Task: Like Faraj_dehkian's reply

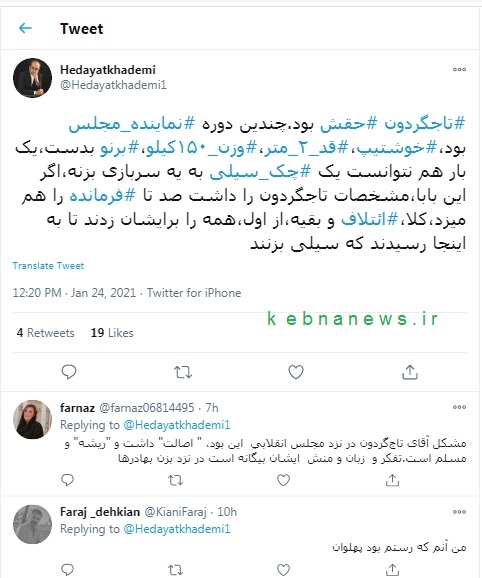Action: tap(283, 570)
